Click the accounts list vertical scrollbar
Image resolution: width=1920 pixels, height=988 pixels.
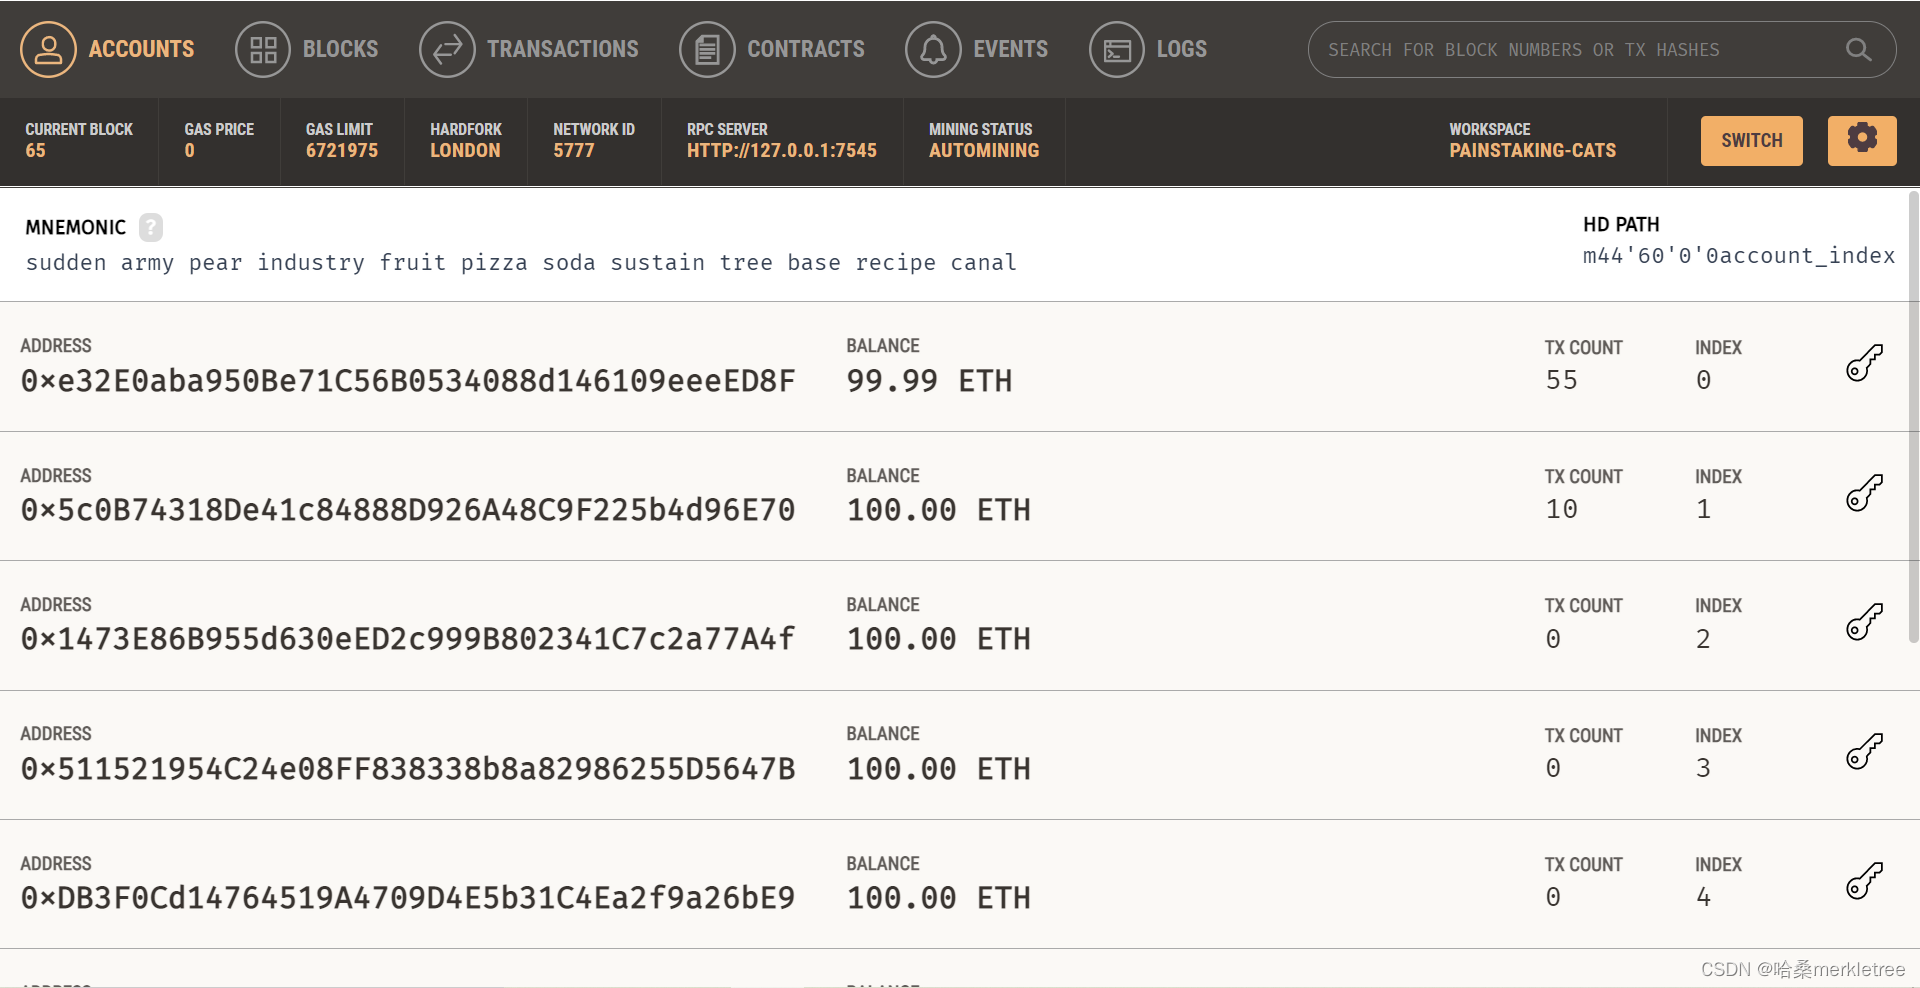pos(1914,417)
